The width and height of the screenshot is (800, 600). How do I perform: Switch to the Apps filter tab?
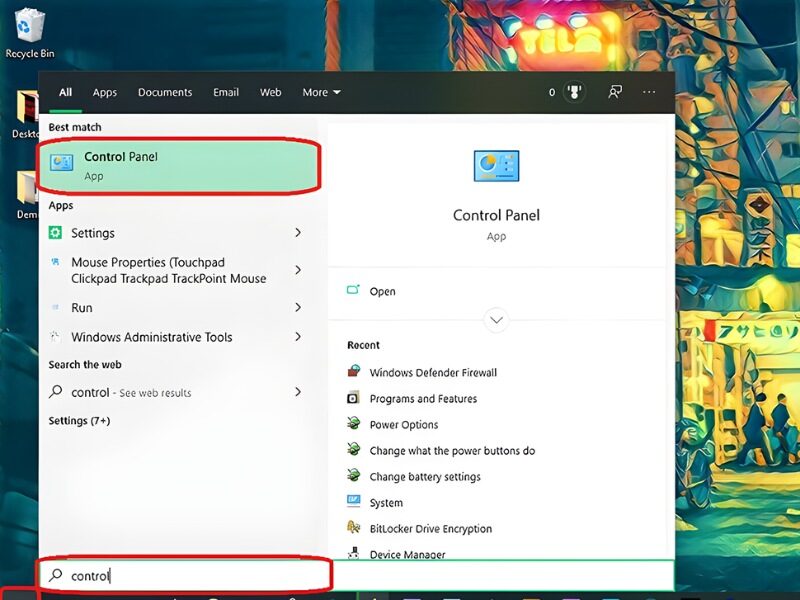(x=105, y=92)
